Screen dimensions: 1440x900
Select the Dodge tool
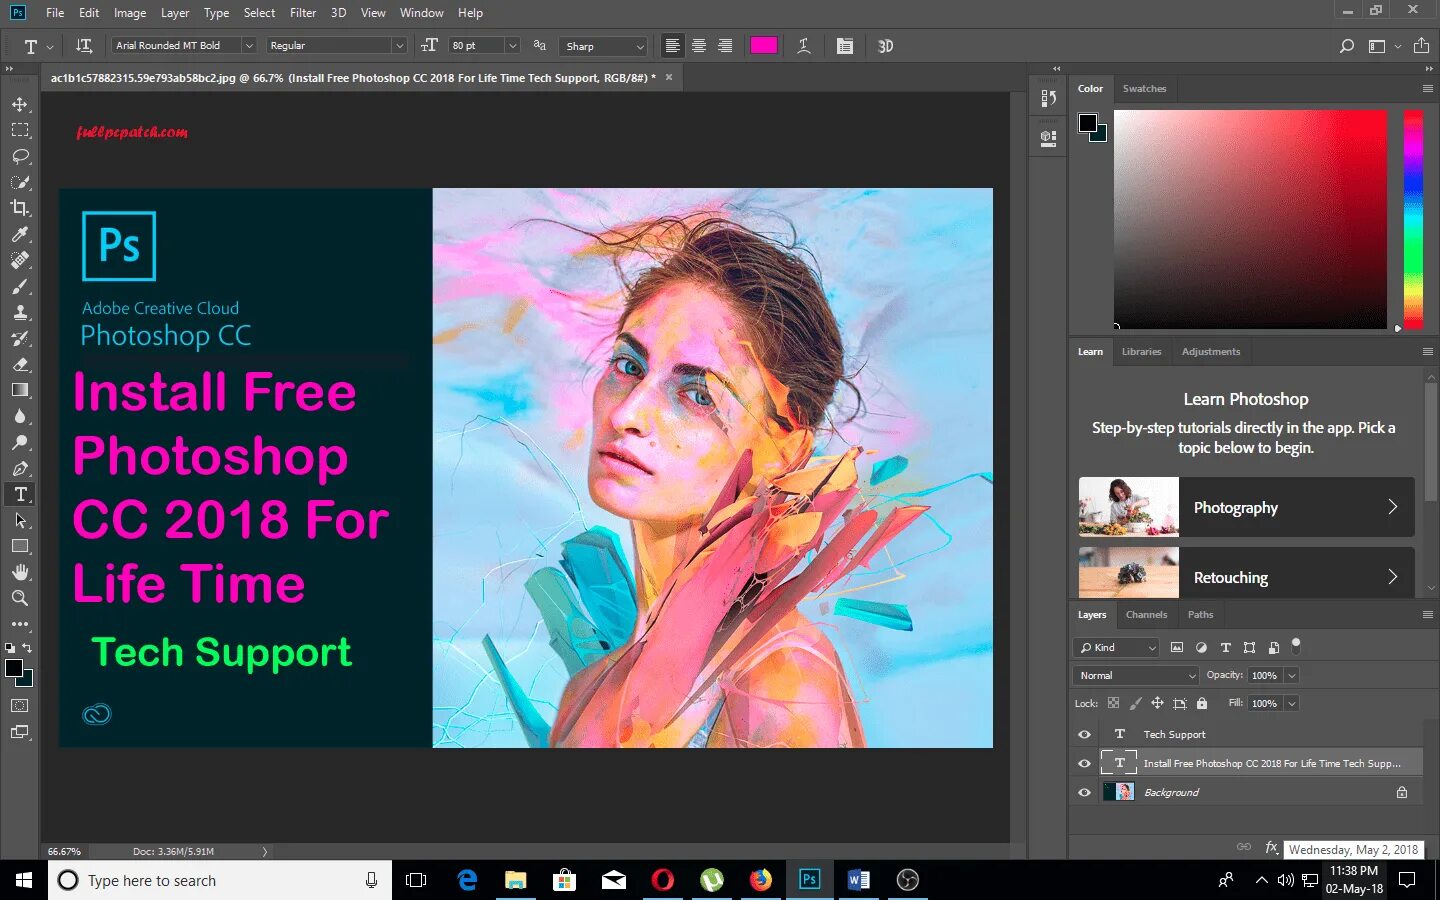click(20, 442)
